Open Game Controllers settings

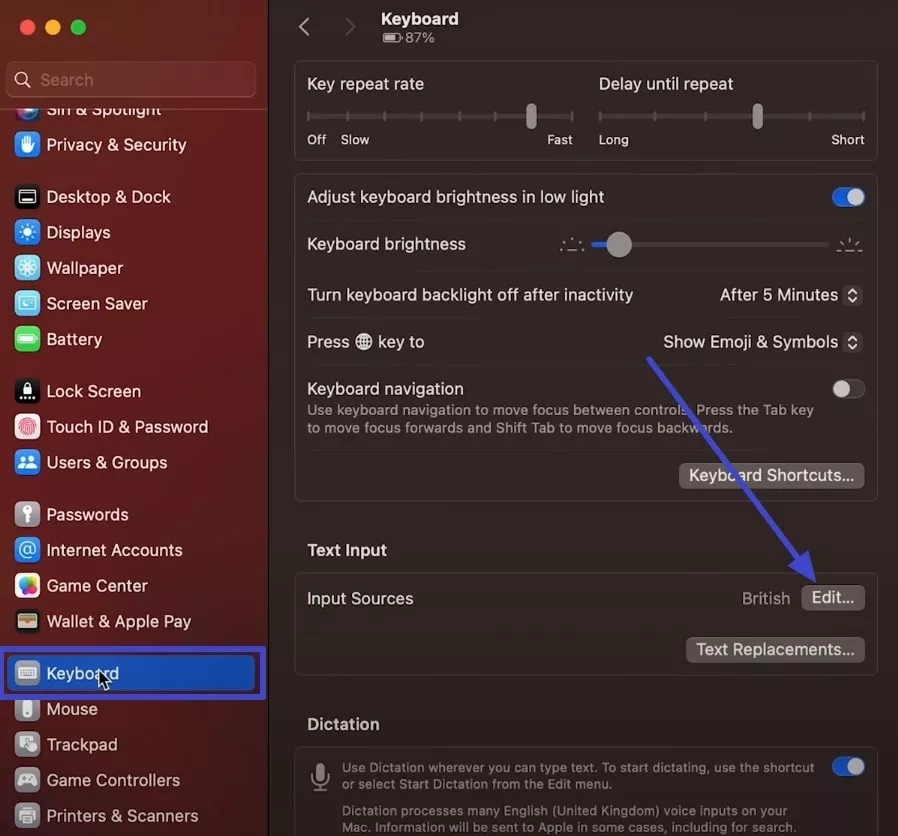(112, 780)
